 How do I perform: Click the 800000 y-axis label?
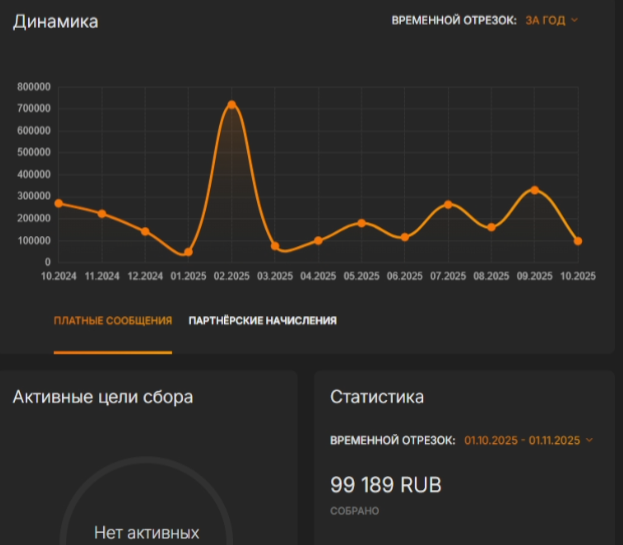(x=34, y=87)
